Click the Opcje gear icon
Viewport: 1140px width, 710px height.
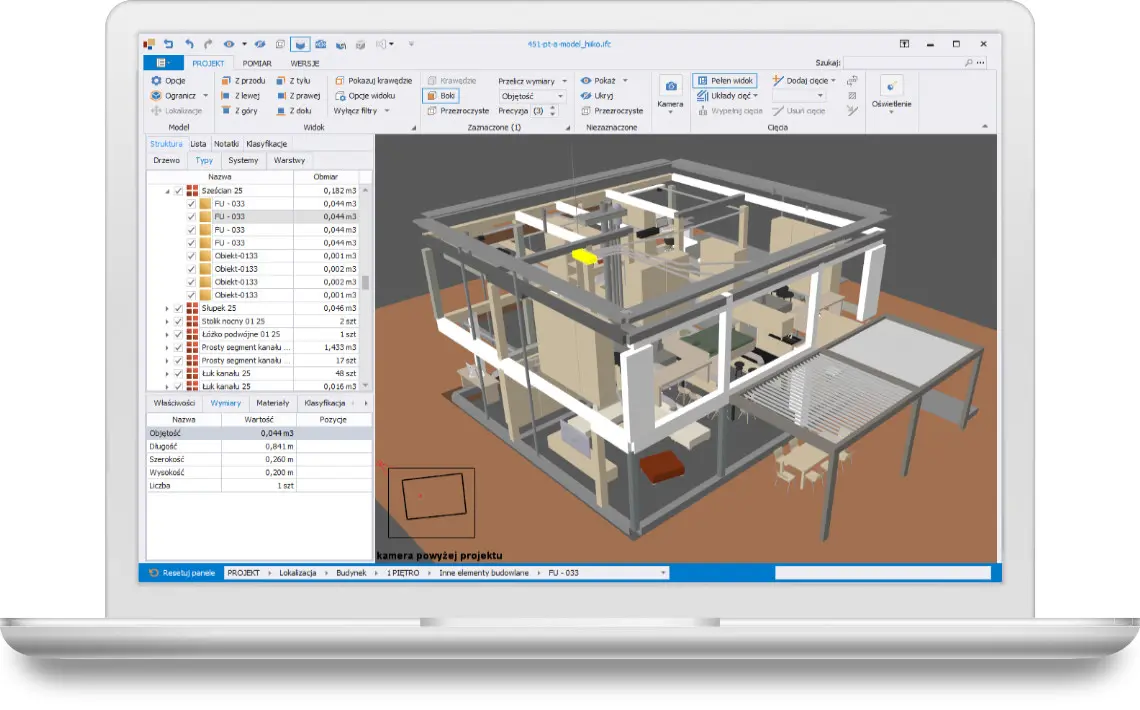[156, 81]
